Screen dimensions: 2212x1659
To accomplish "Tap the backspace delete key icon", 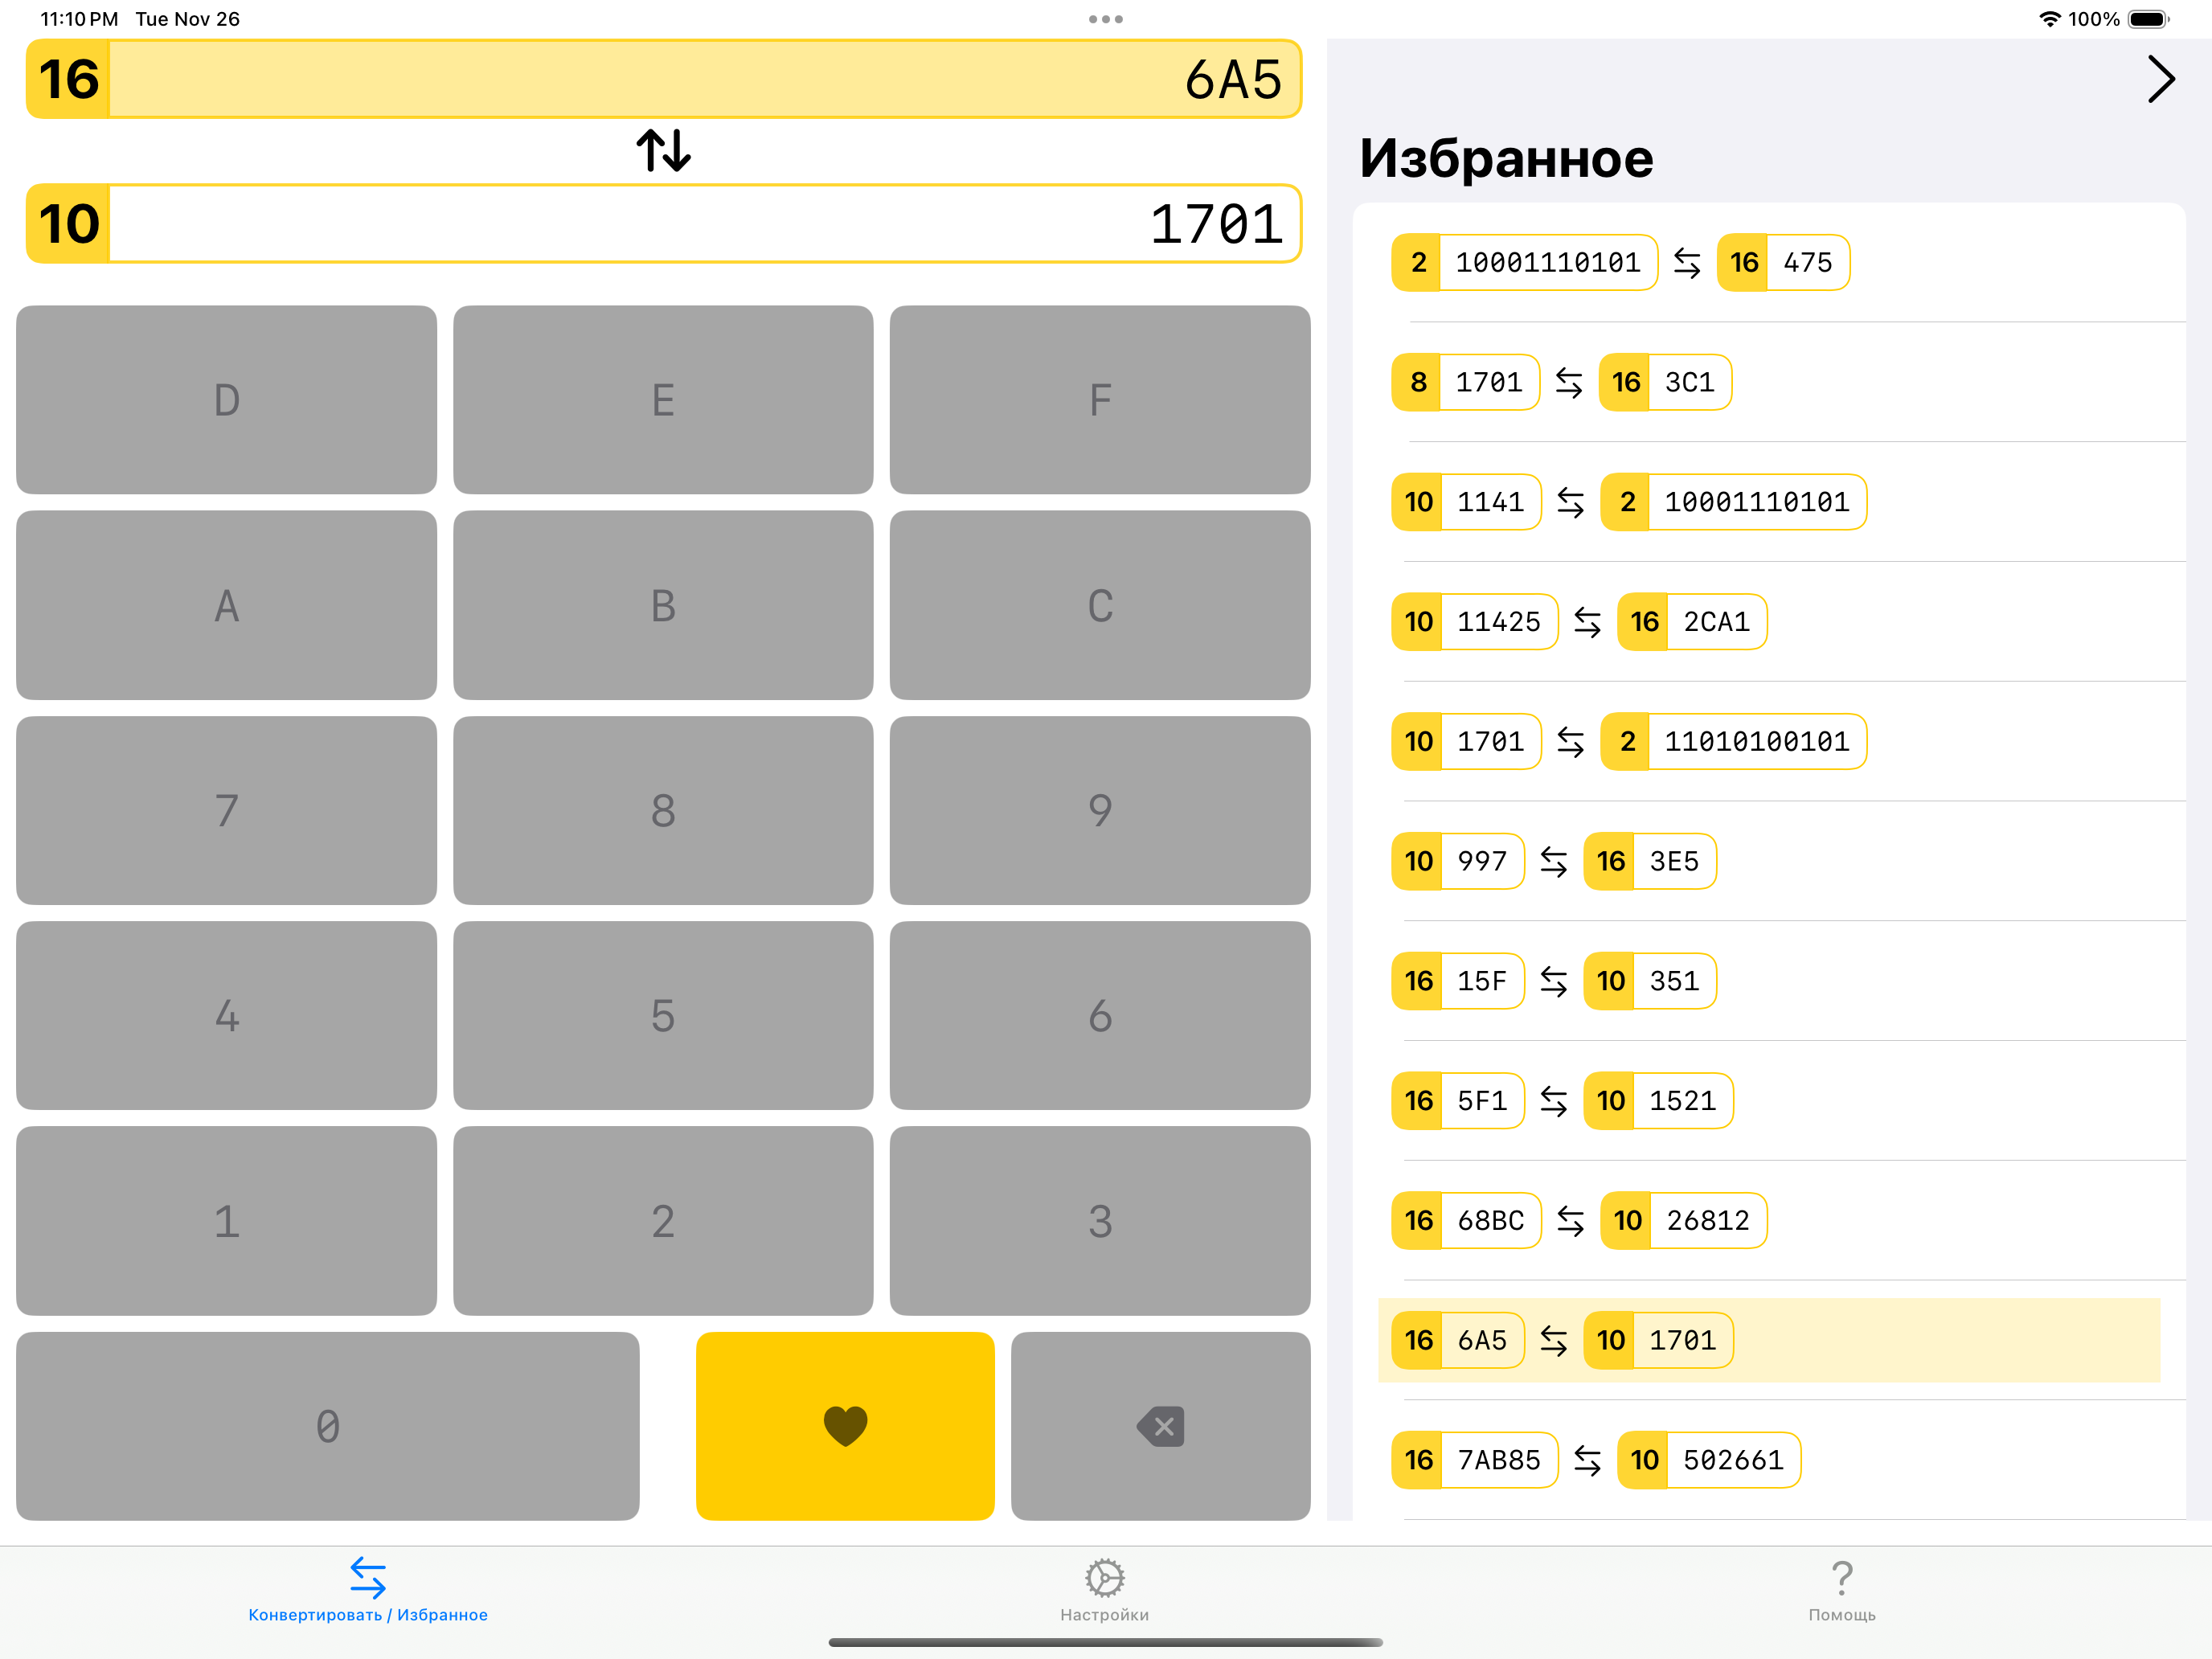I will point(1160,1426).
